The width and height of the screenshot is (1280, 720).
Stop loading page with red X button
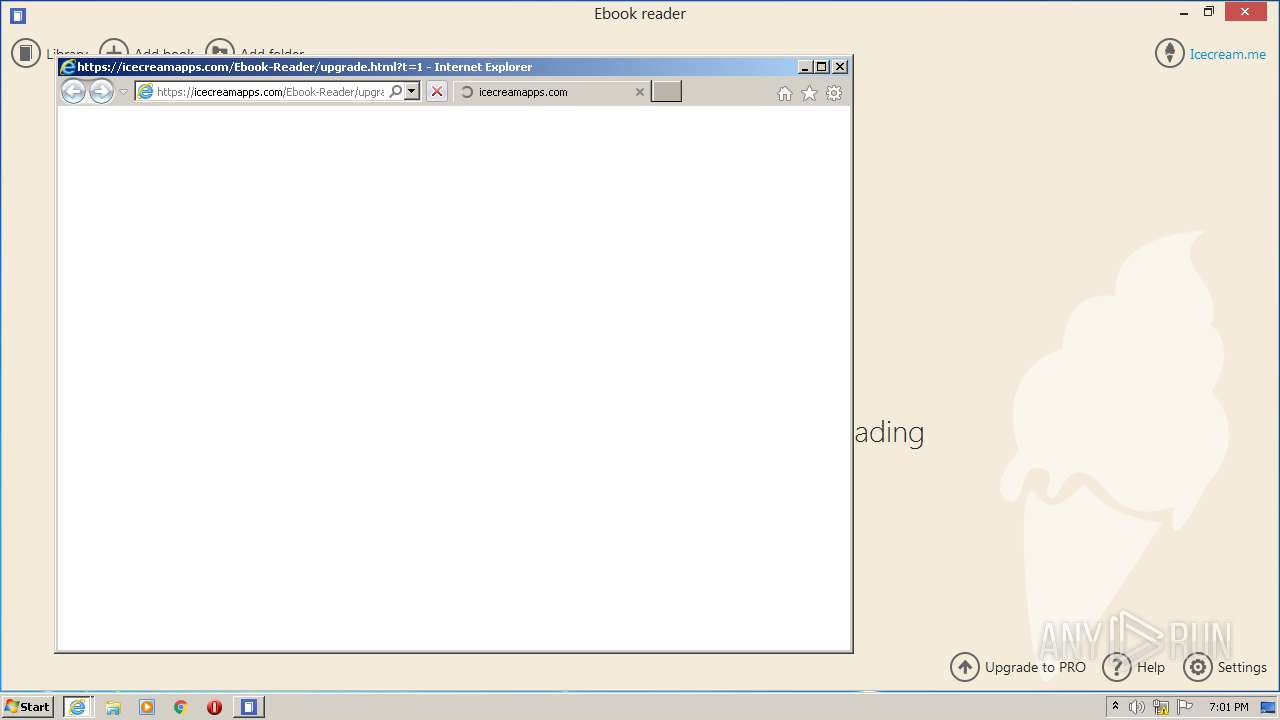437,92
